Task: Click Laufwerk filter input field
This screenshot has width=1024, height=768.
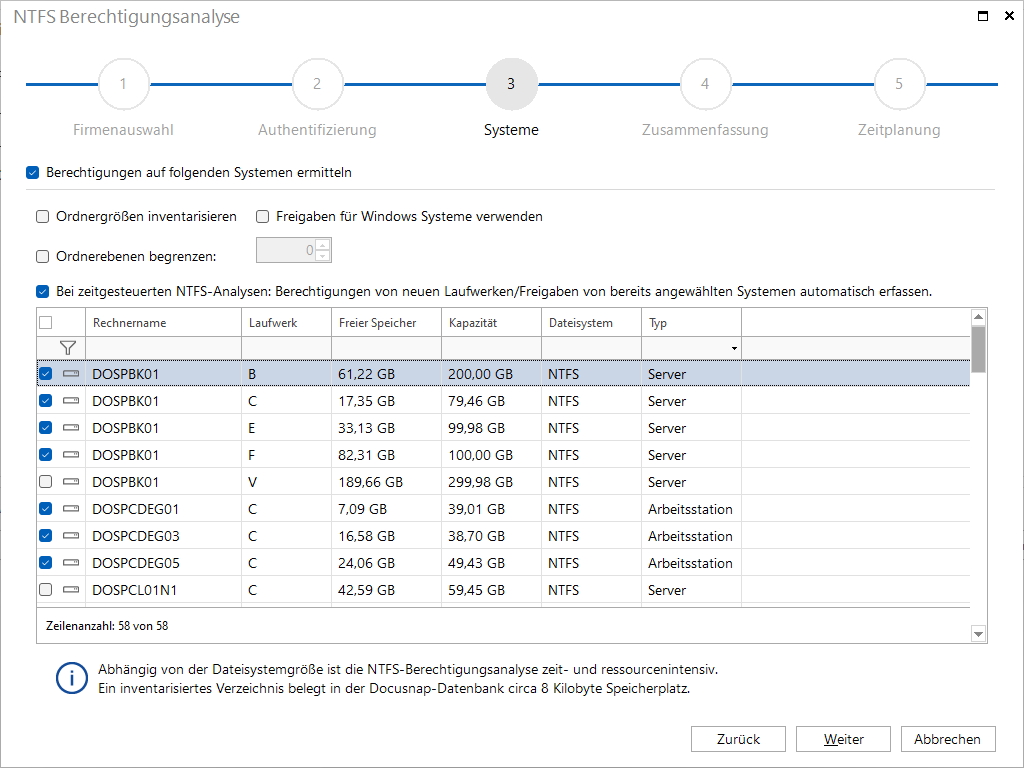Action: tap(287, 348)
